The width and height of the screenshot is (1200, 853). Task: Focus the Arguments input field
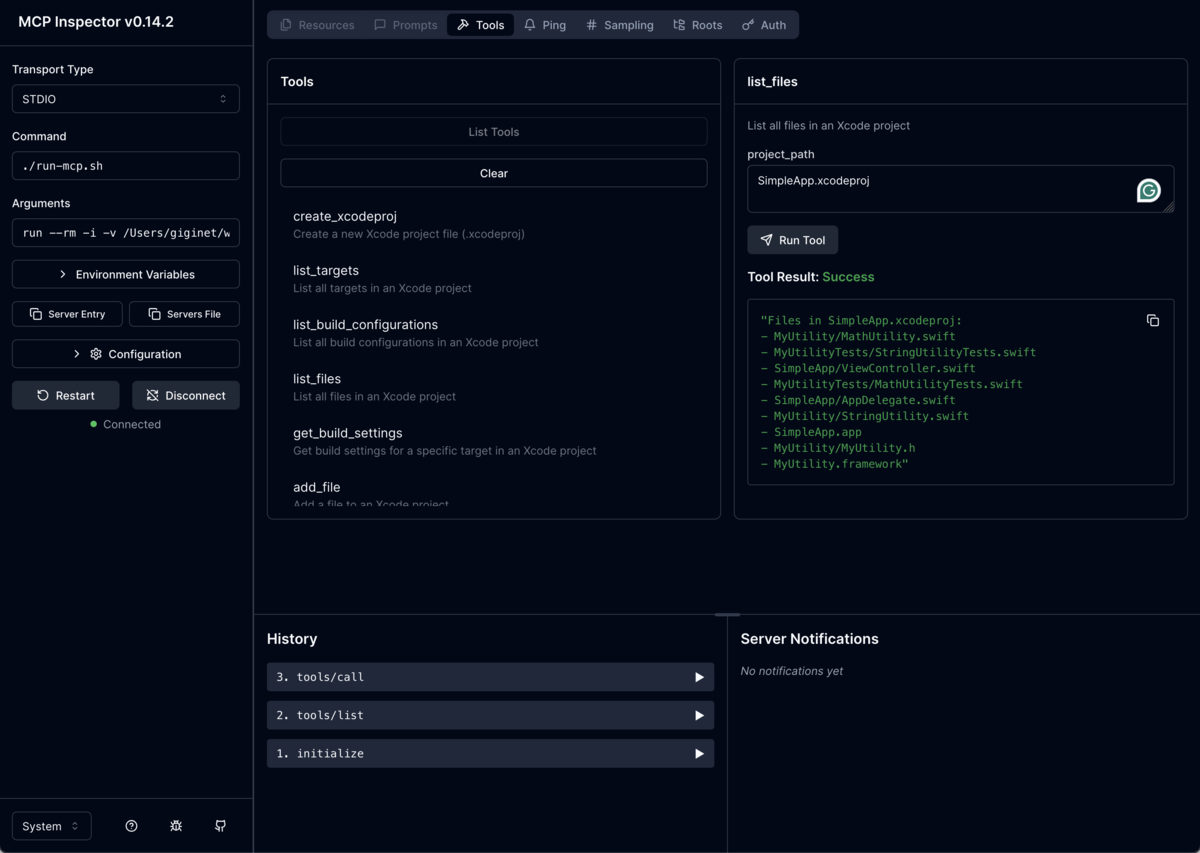tap(126, 233)
